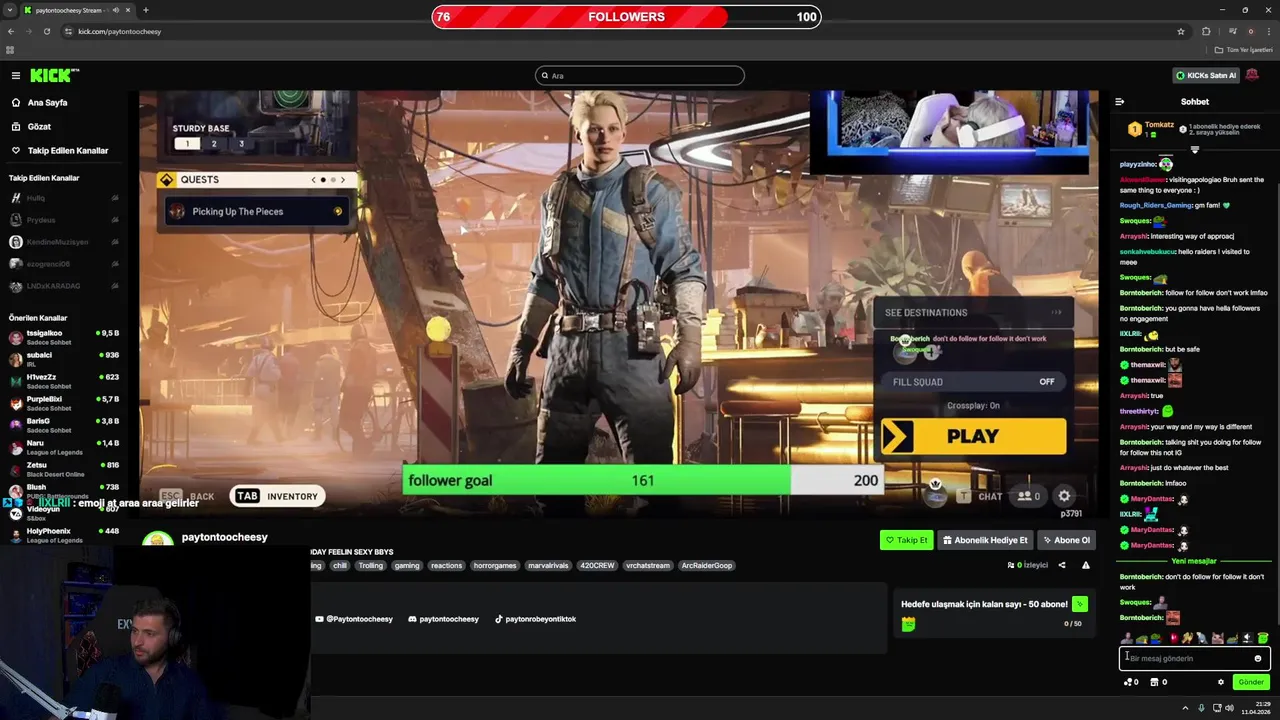Click the chat shop icon showing 0

[1159, 682]
